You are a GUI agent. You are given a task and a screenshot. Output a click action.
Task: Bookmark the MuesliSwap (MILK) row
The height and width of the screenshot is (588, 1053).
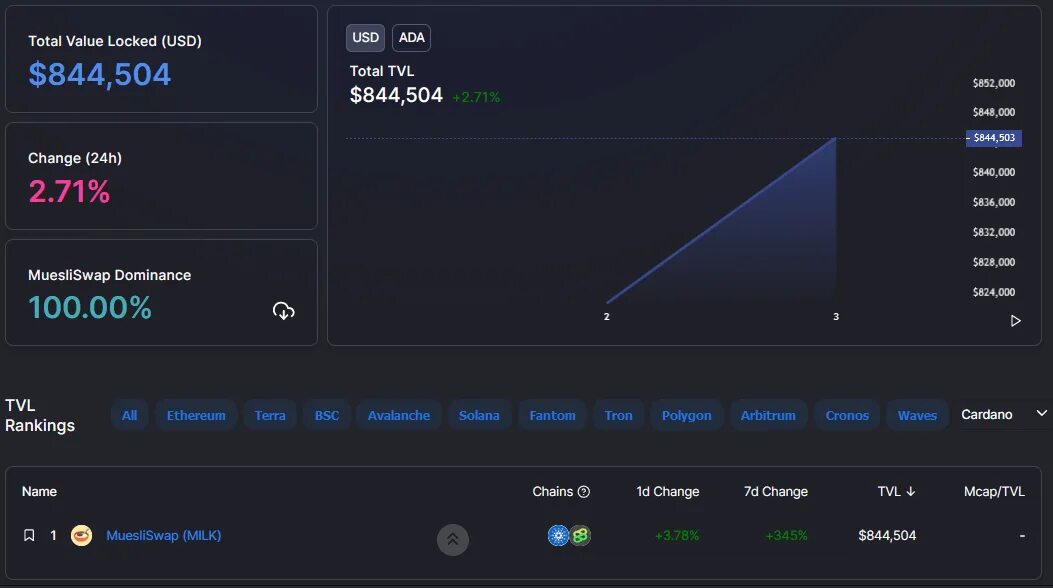(x=29, y=535)
